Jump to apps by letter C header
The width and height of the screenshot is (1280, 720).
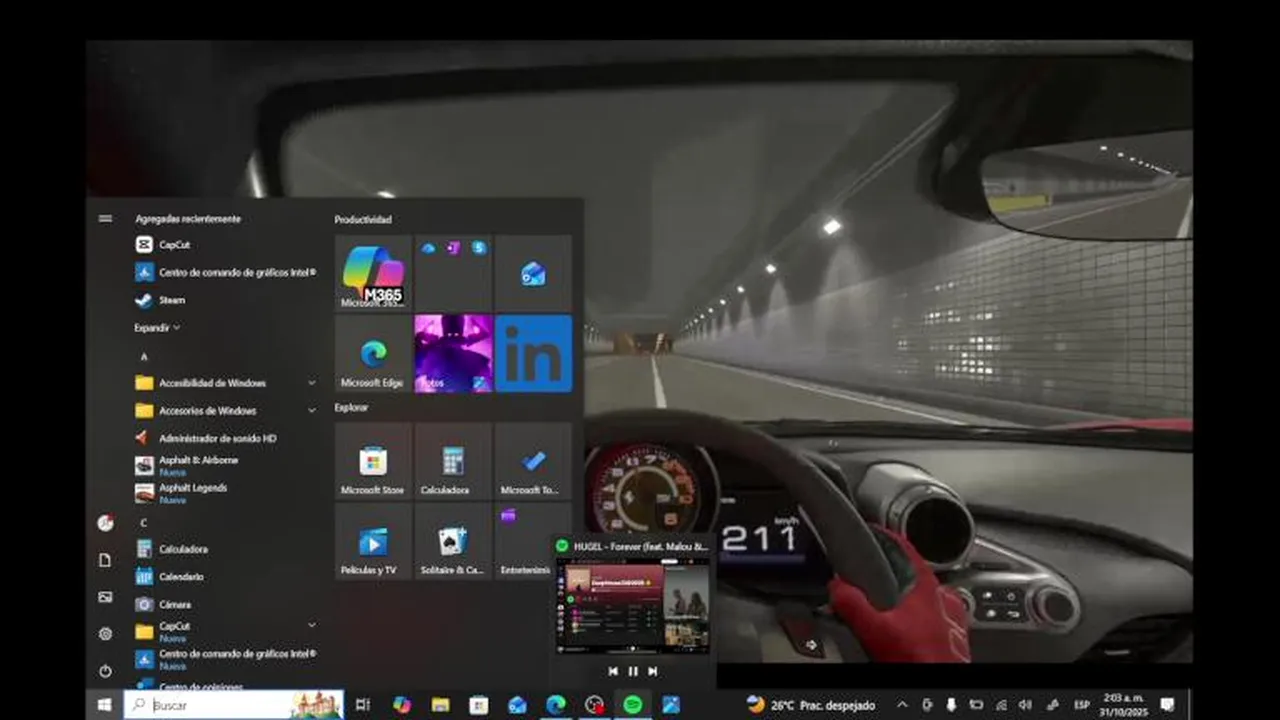[x=144, y=522]
